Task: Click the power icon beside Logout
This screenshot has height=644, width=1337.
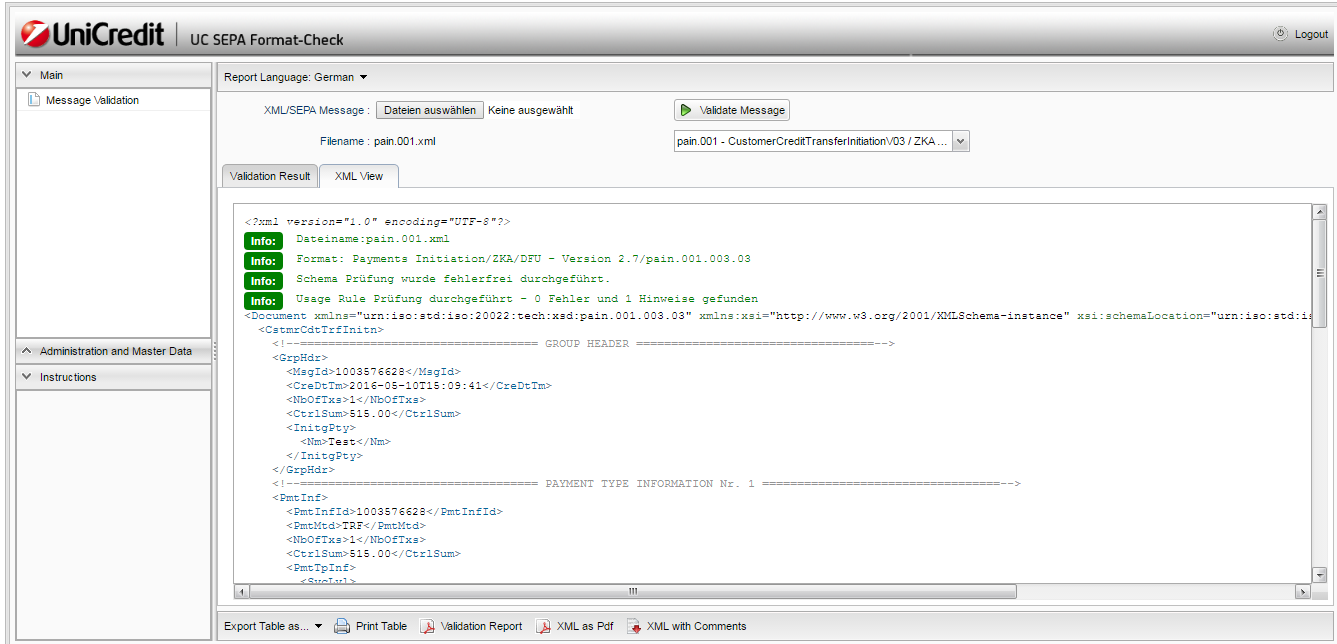Action: (1280, 34)
